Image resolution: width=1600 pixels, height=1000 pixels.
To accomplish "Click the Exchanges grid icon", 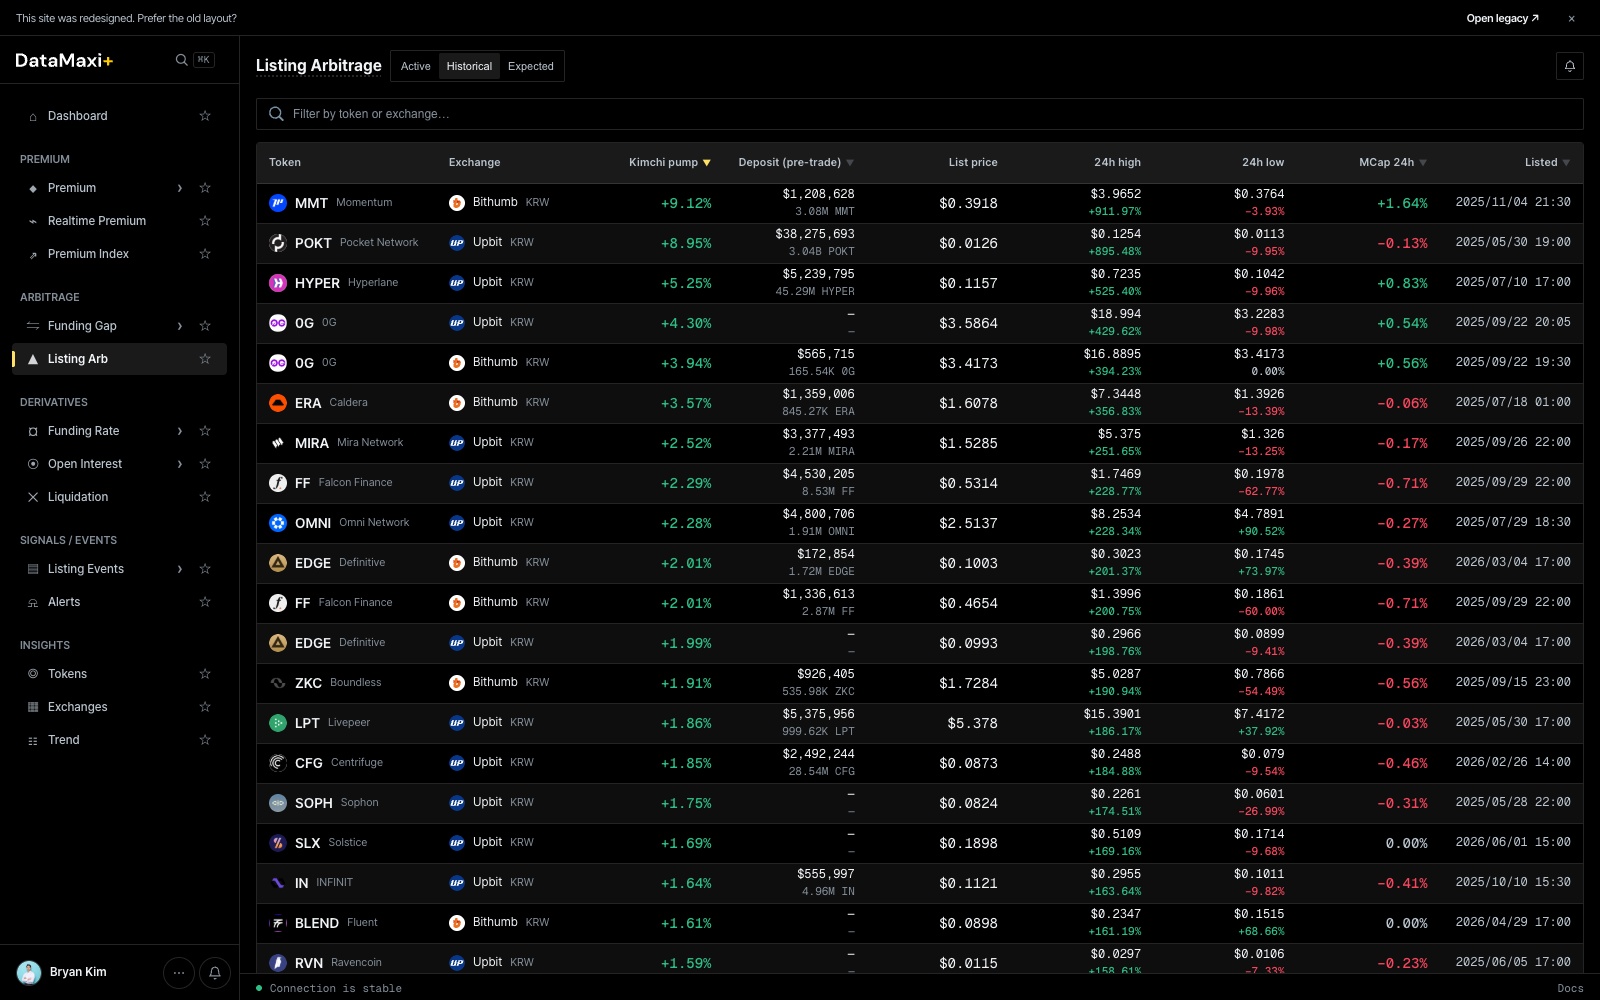I will pyautogui.click(x=33, y=707).
